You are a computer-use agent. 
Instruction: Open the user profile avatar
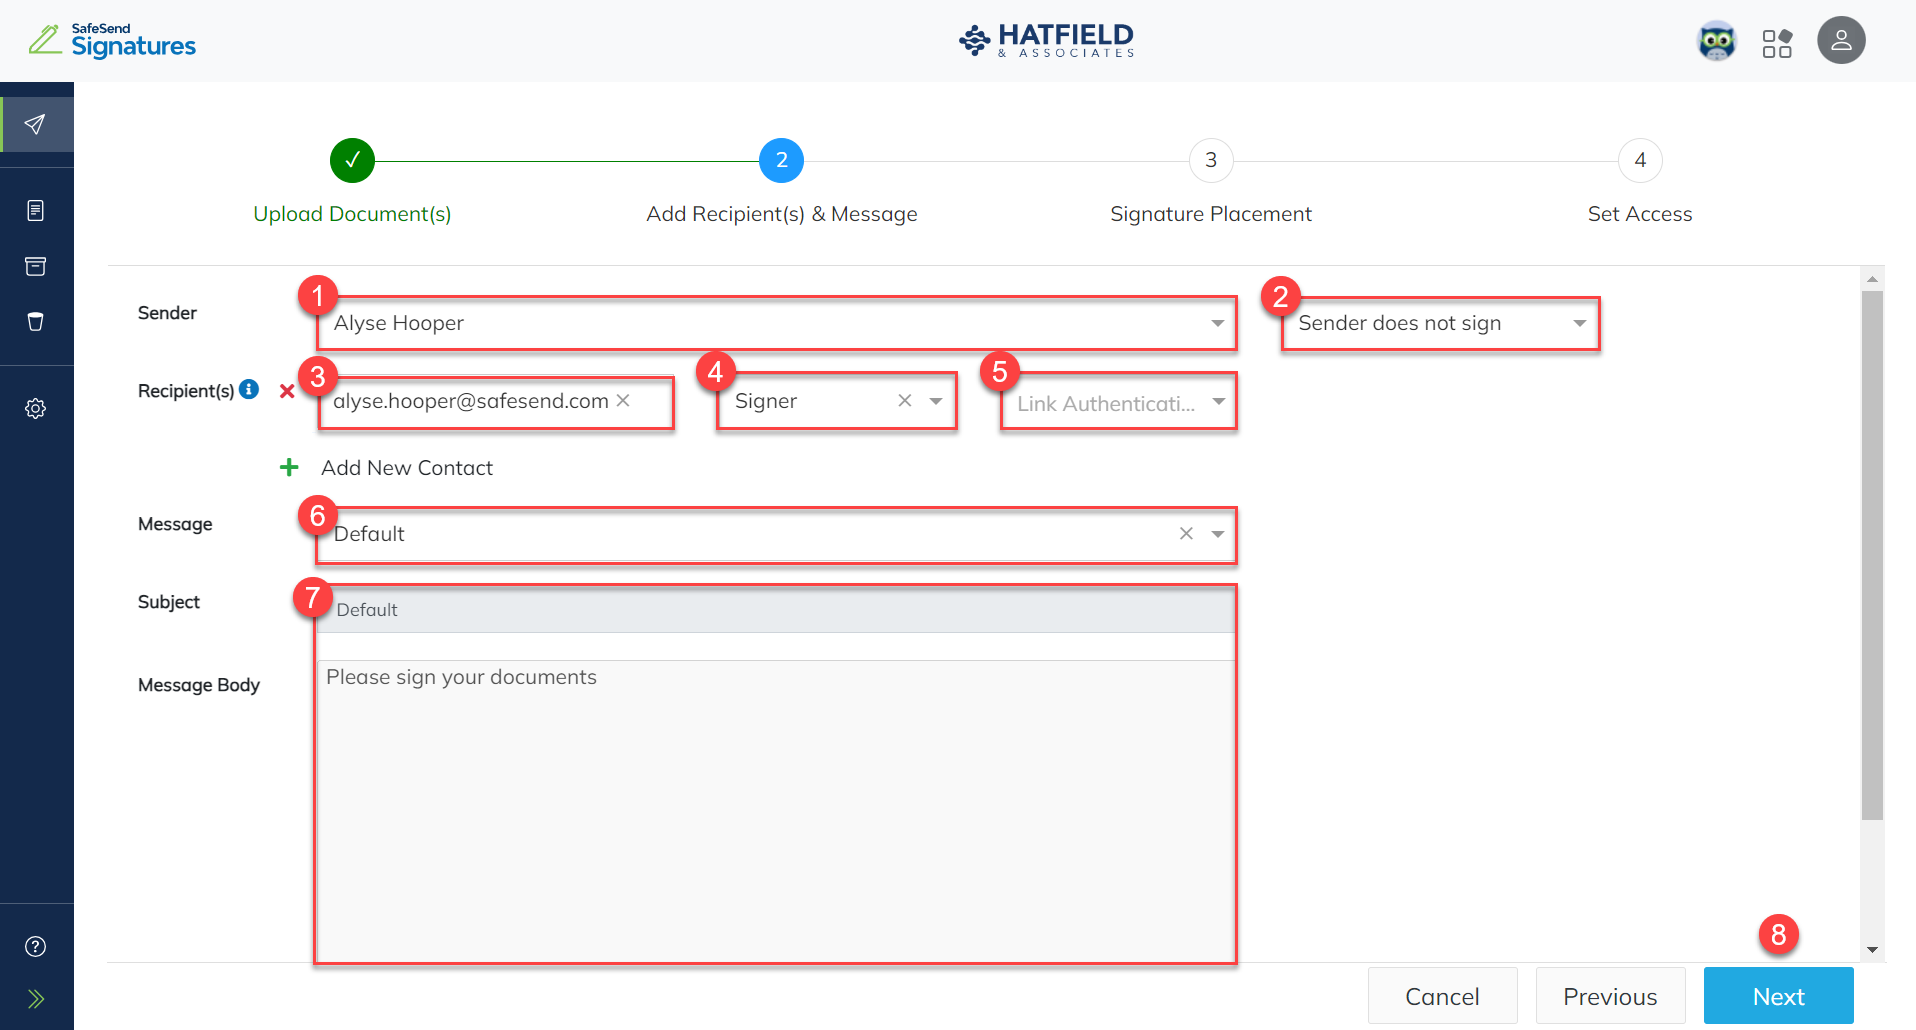[x=1841, y=40]
